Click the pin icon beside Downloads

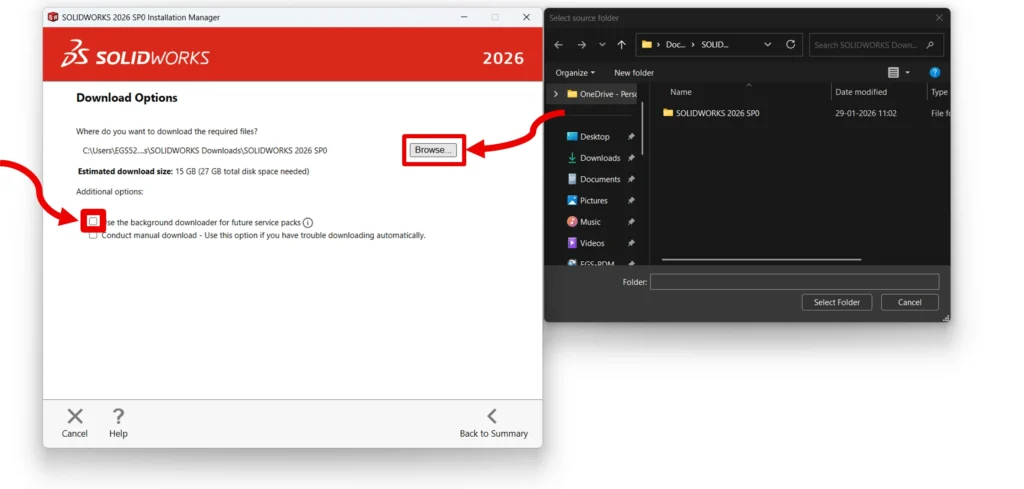pyautogui.click(x=631, y=158)
